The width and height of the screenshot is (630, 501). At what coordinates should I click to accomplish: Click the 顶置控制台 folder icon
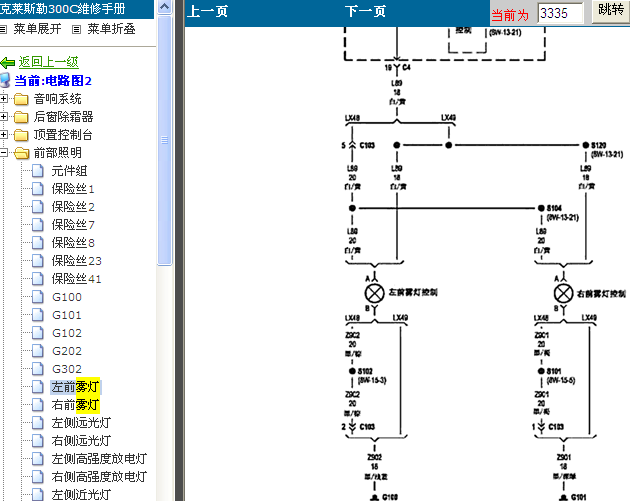(21, 135)
